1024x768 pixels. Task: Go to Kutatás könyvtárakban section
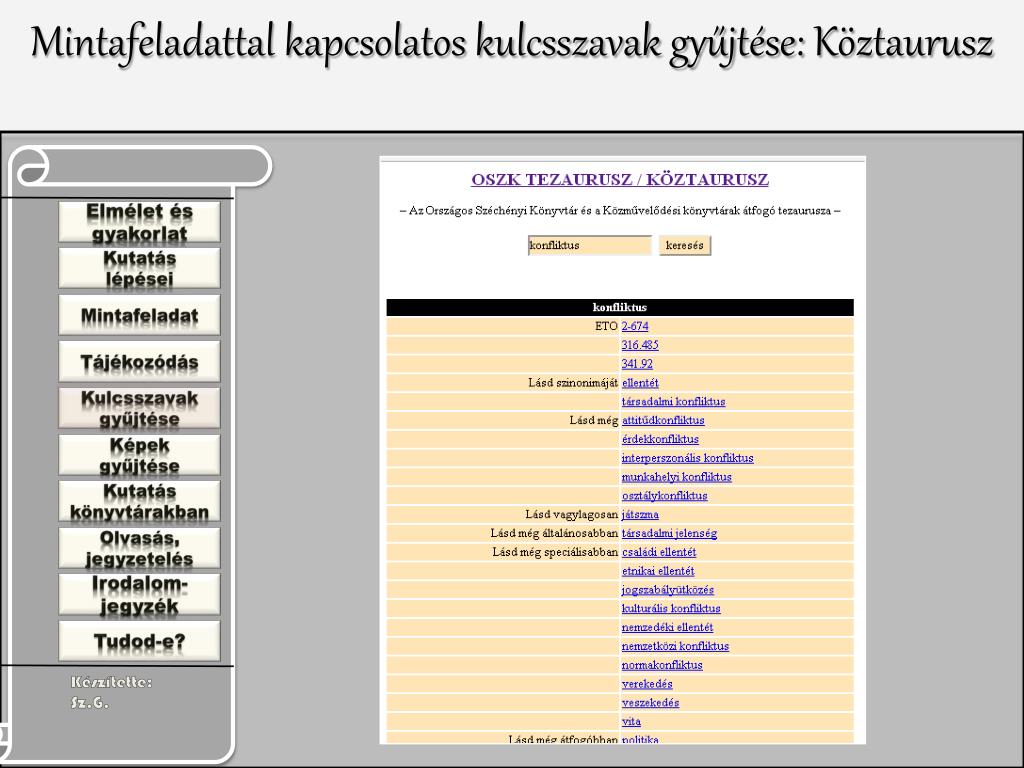click(139, 502)
